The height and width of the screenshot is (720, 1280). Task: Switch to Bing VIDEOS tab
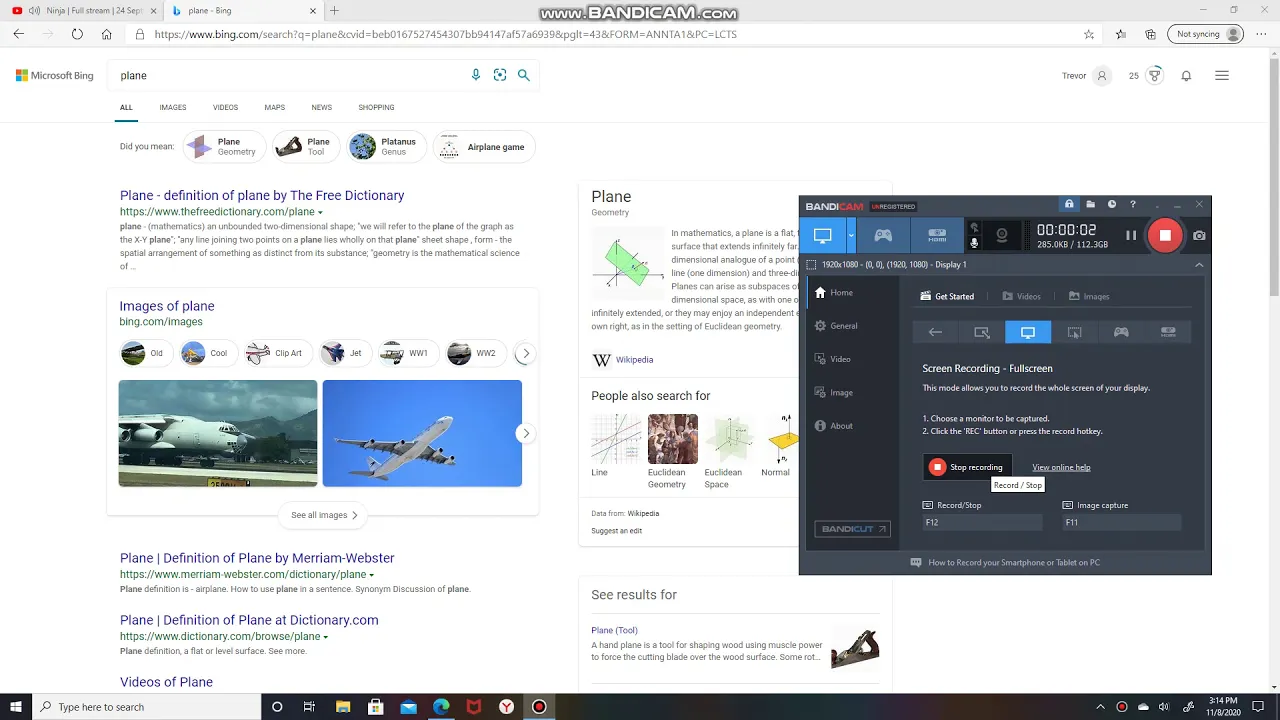click(x=225, y=107)
